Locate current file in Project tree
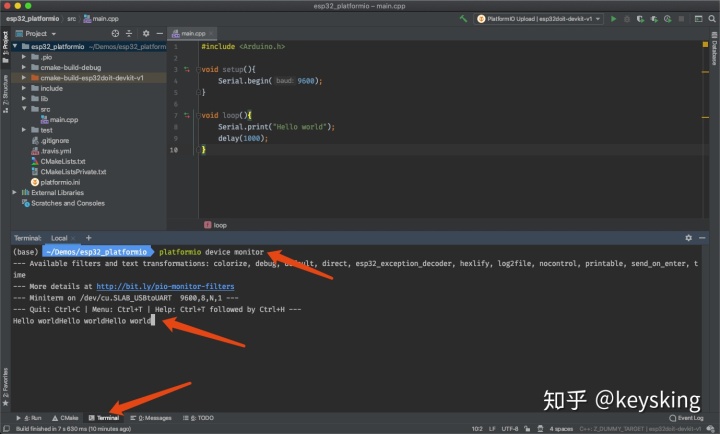The image size is (720, 434). tap(115, 34)
